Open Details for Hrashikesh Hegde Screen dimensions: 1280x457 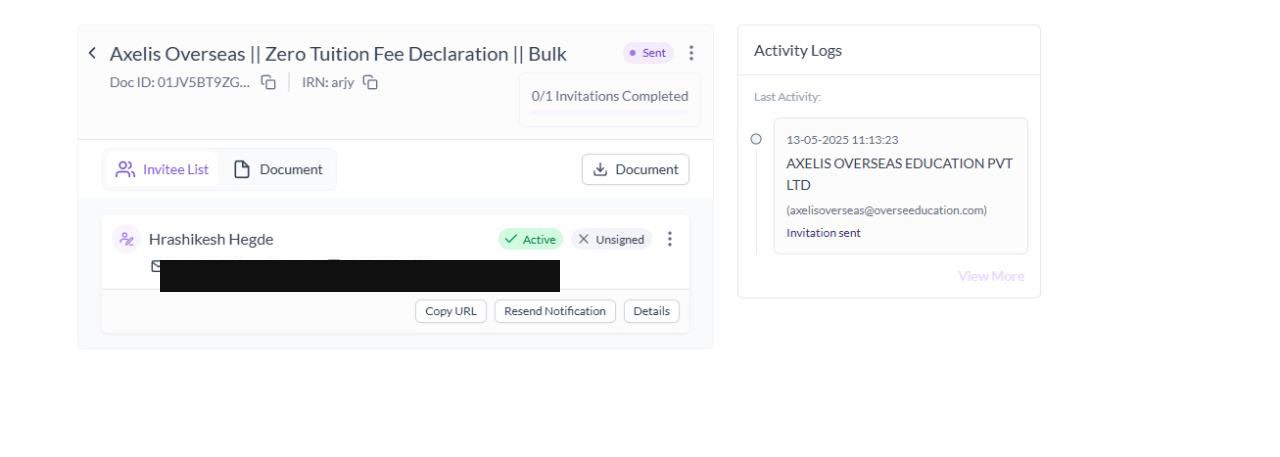pos(651,311)
